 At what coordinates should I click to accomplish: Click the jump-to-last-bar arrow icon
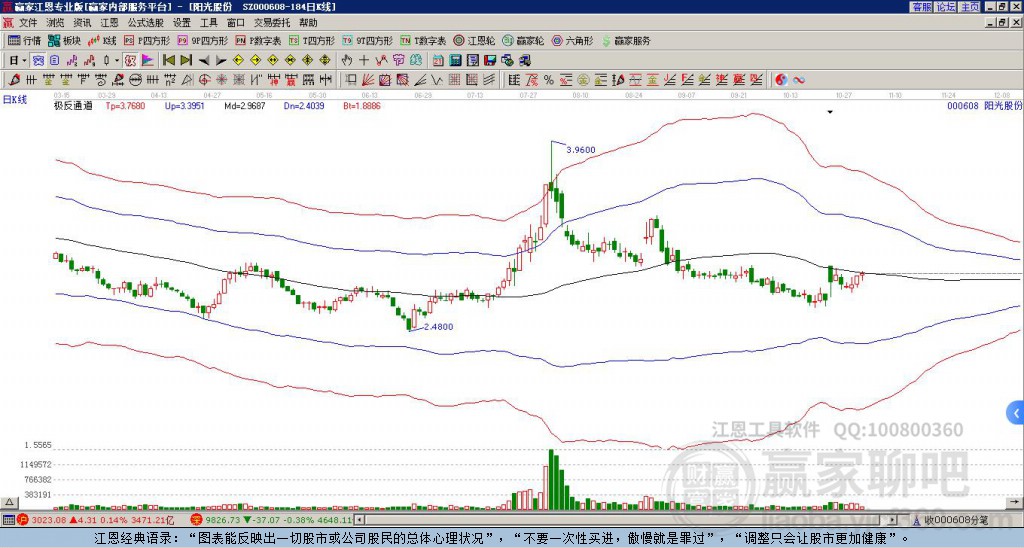click(x=186, y=61)
